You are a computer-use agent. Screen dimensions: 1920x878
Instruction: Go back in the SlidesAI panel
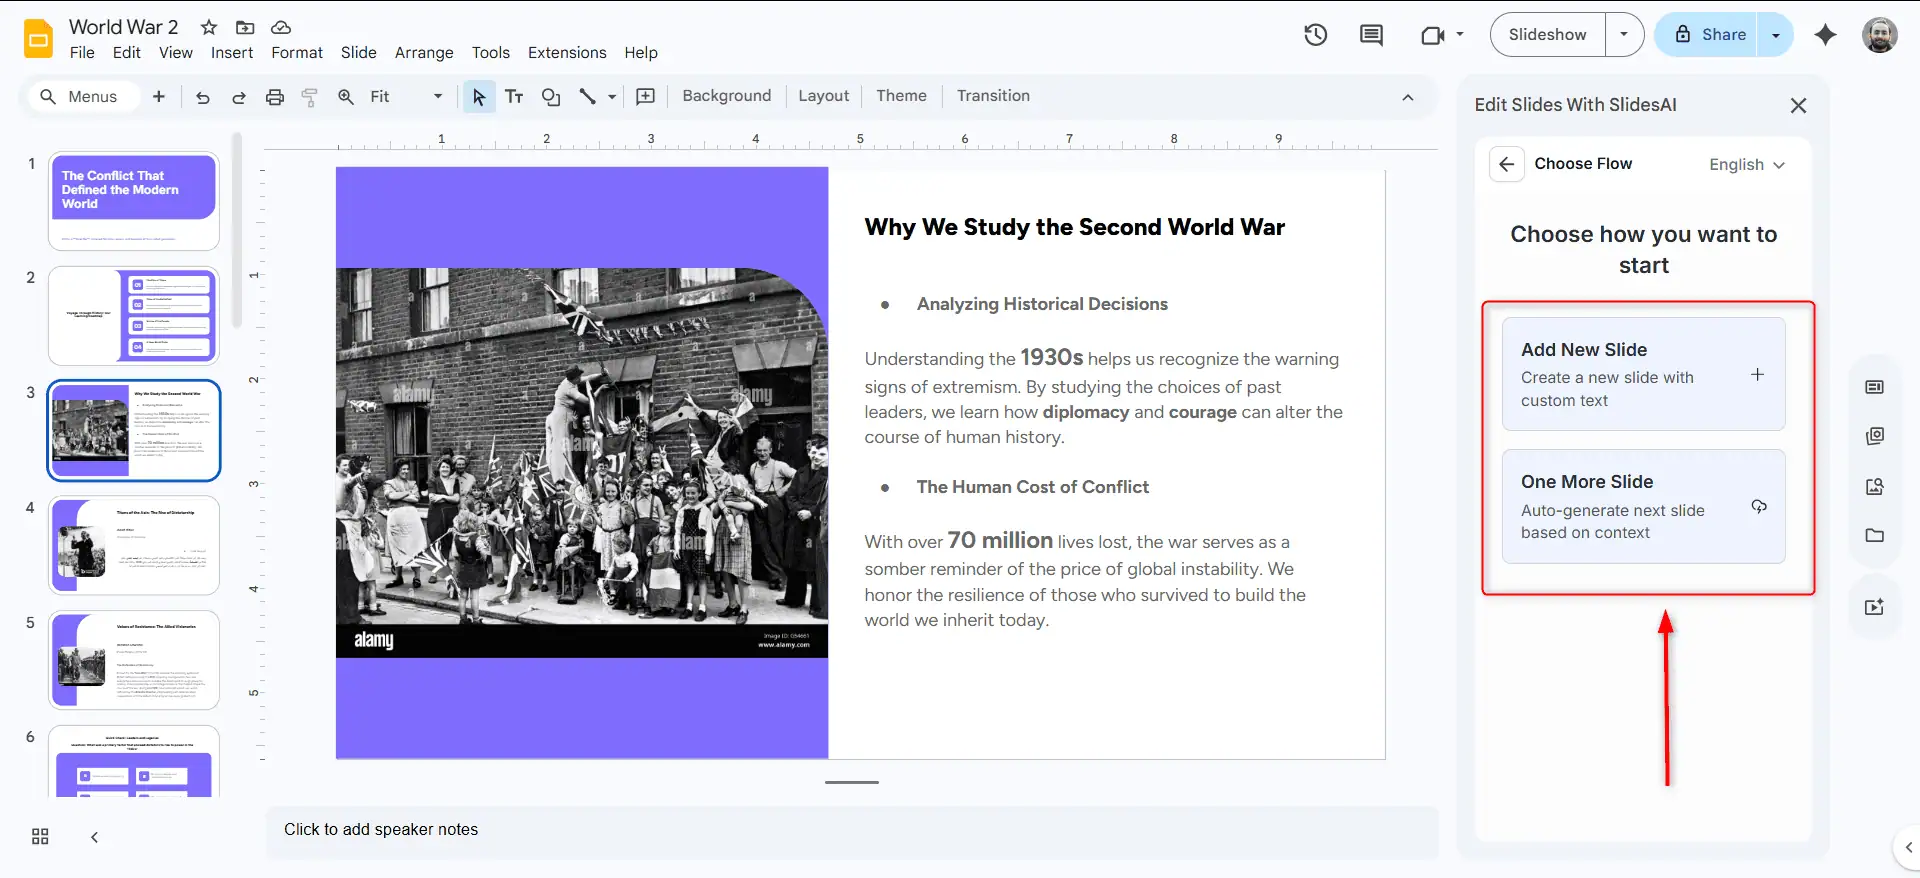pos(1506,164)
